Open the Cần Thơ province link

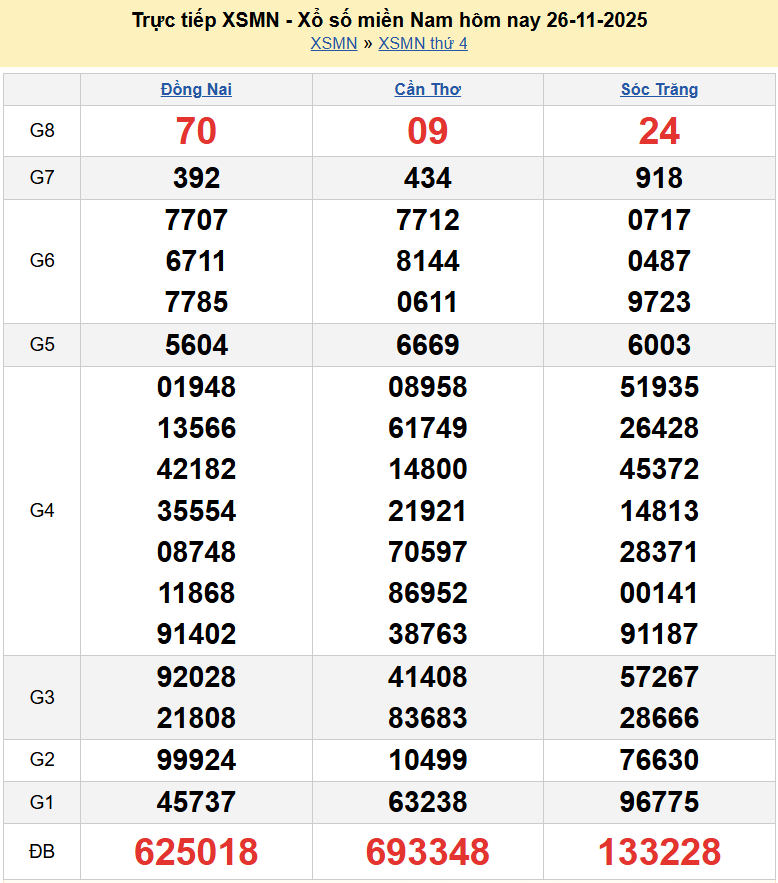[x=427, y=90]
